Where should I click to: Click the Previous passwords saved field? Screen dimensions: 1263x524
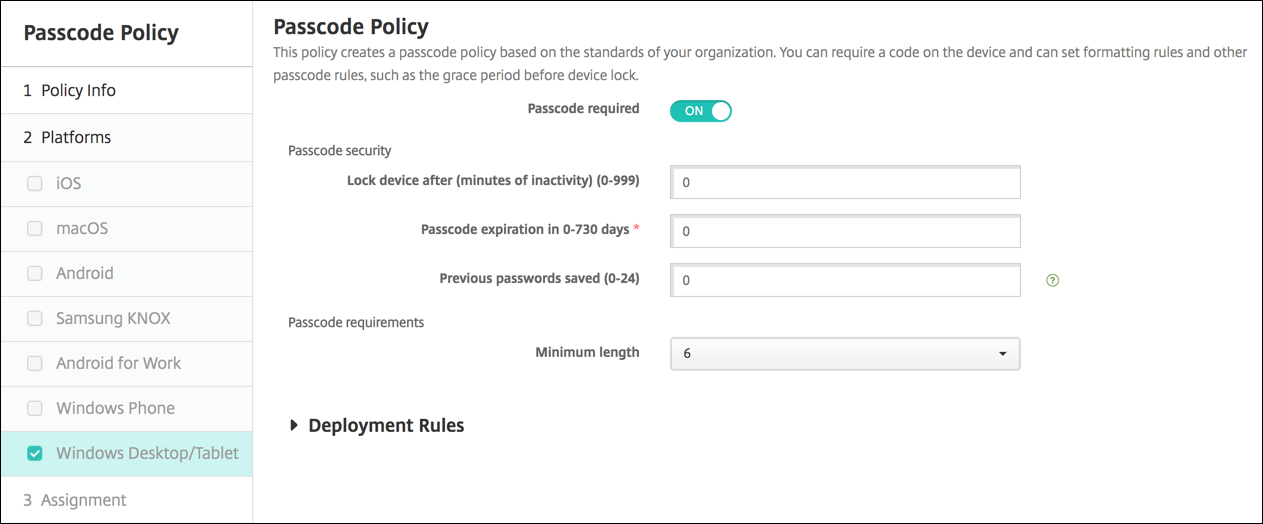[x=845, y=281]
